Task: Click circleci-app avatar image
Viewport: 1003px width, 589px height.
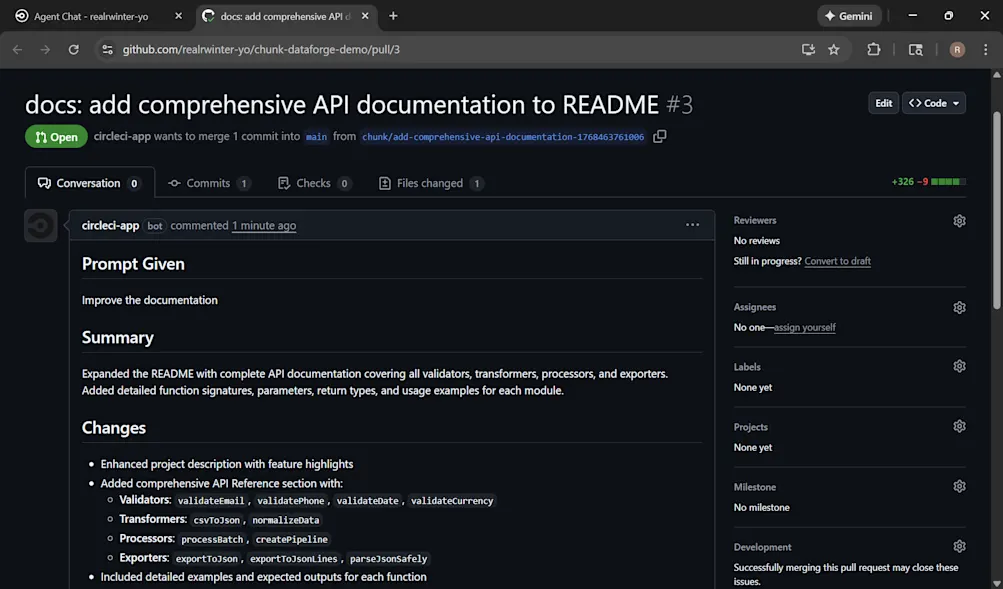Action: tap(41, 226)
